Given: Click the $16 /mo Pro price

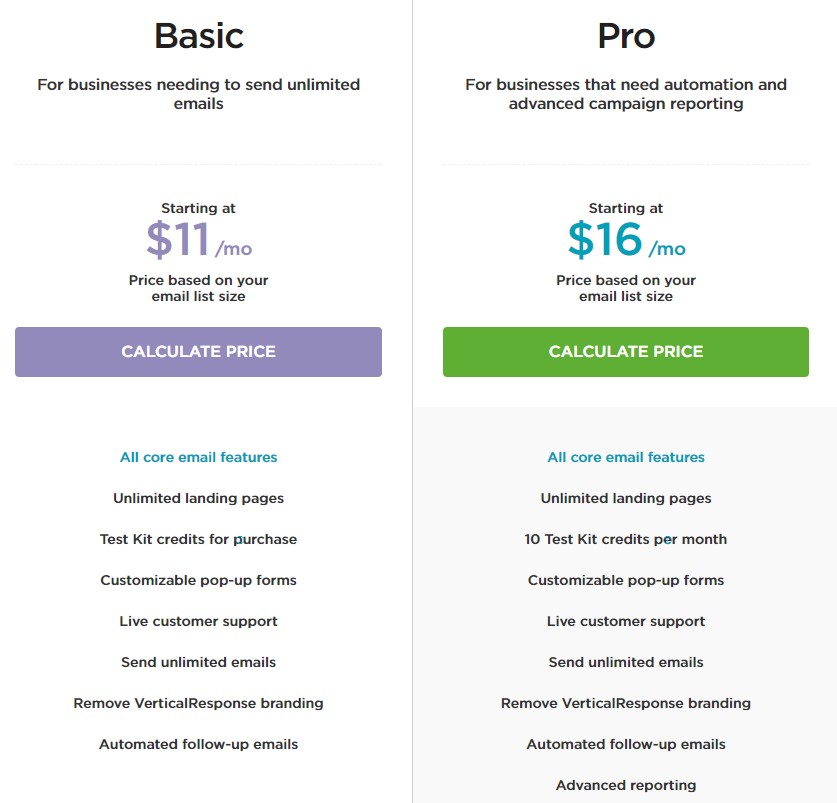Looking at the screenshot, I should click(626, 239).
